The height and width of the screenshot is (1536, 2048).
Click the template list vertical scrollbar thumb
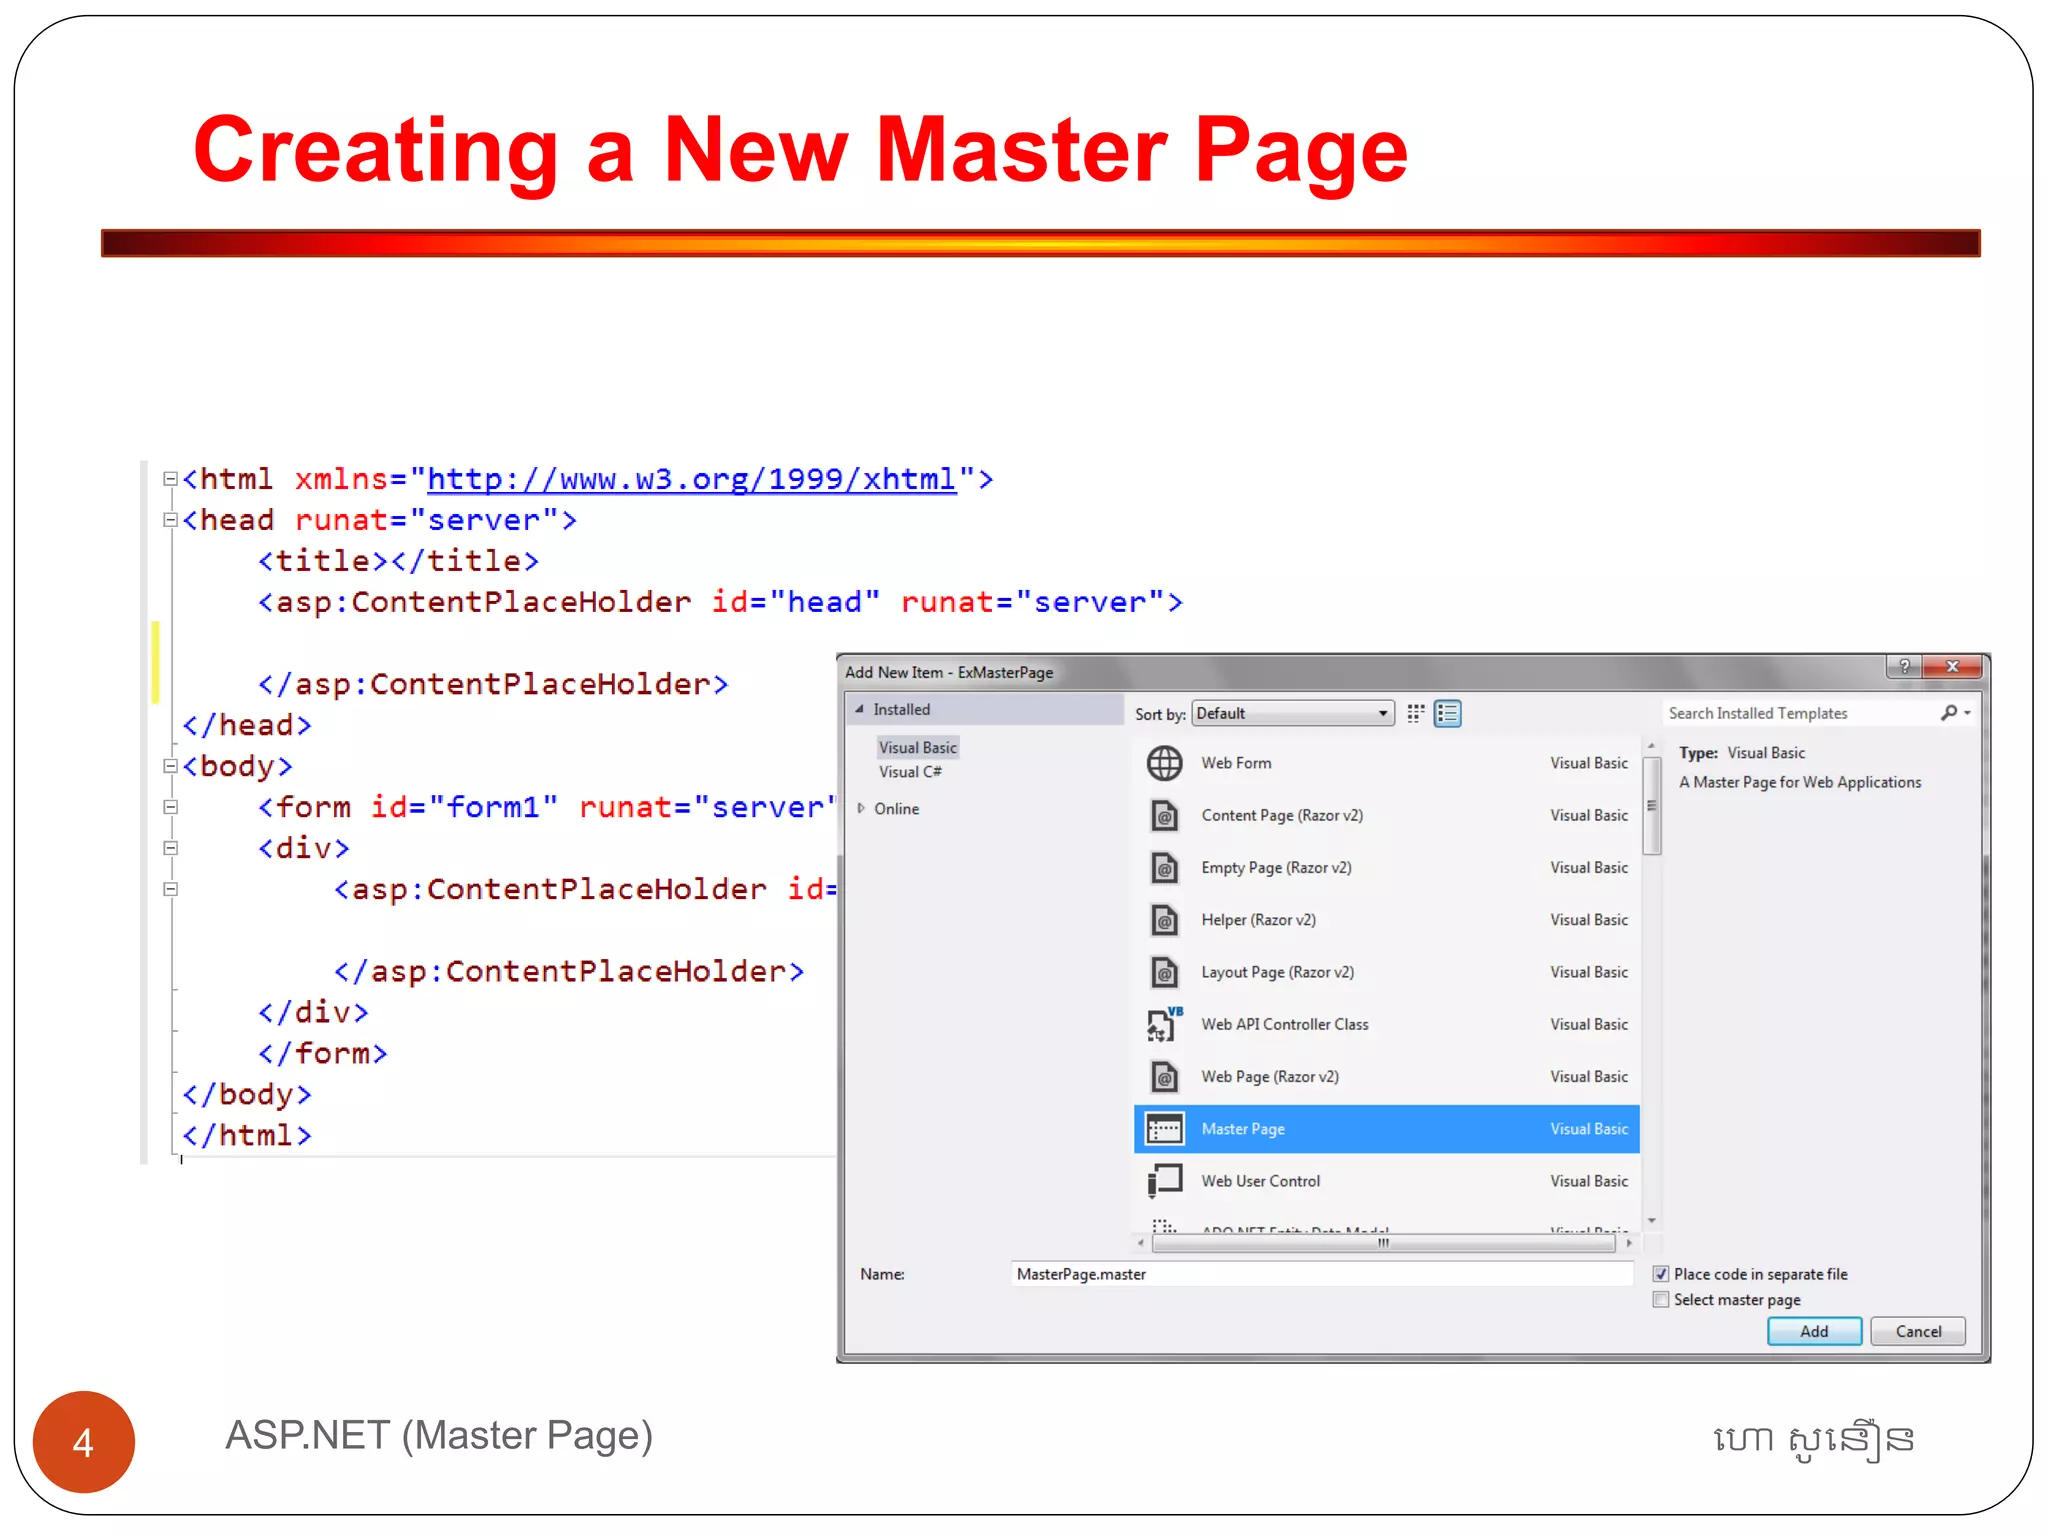click(1652, 807)
